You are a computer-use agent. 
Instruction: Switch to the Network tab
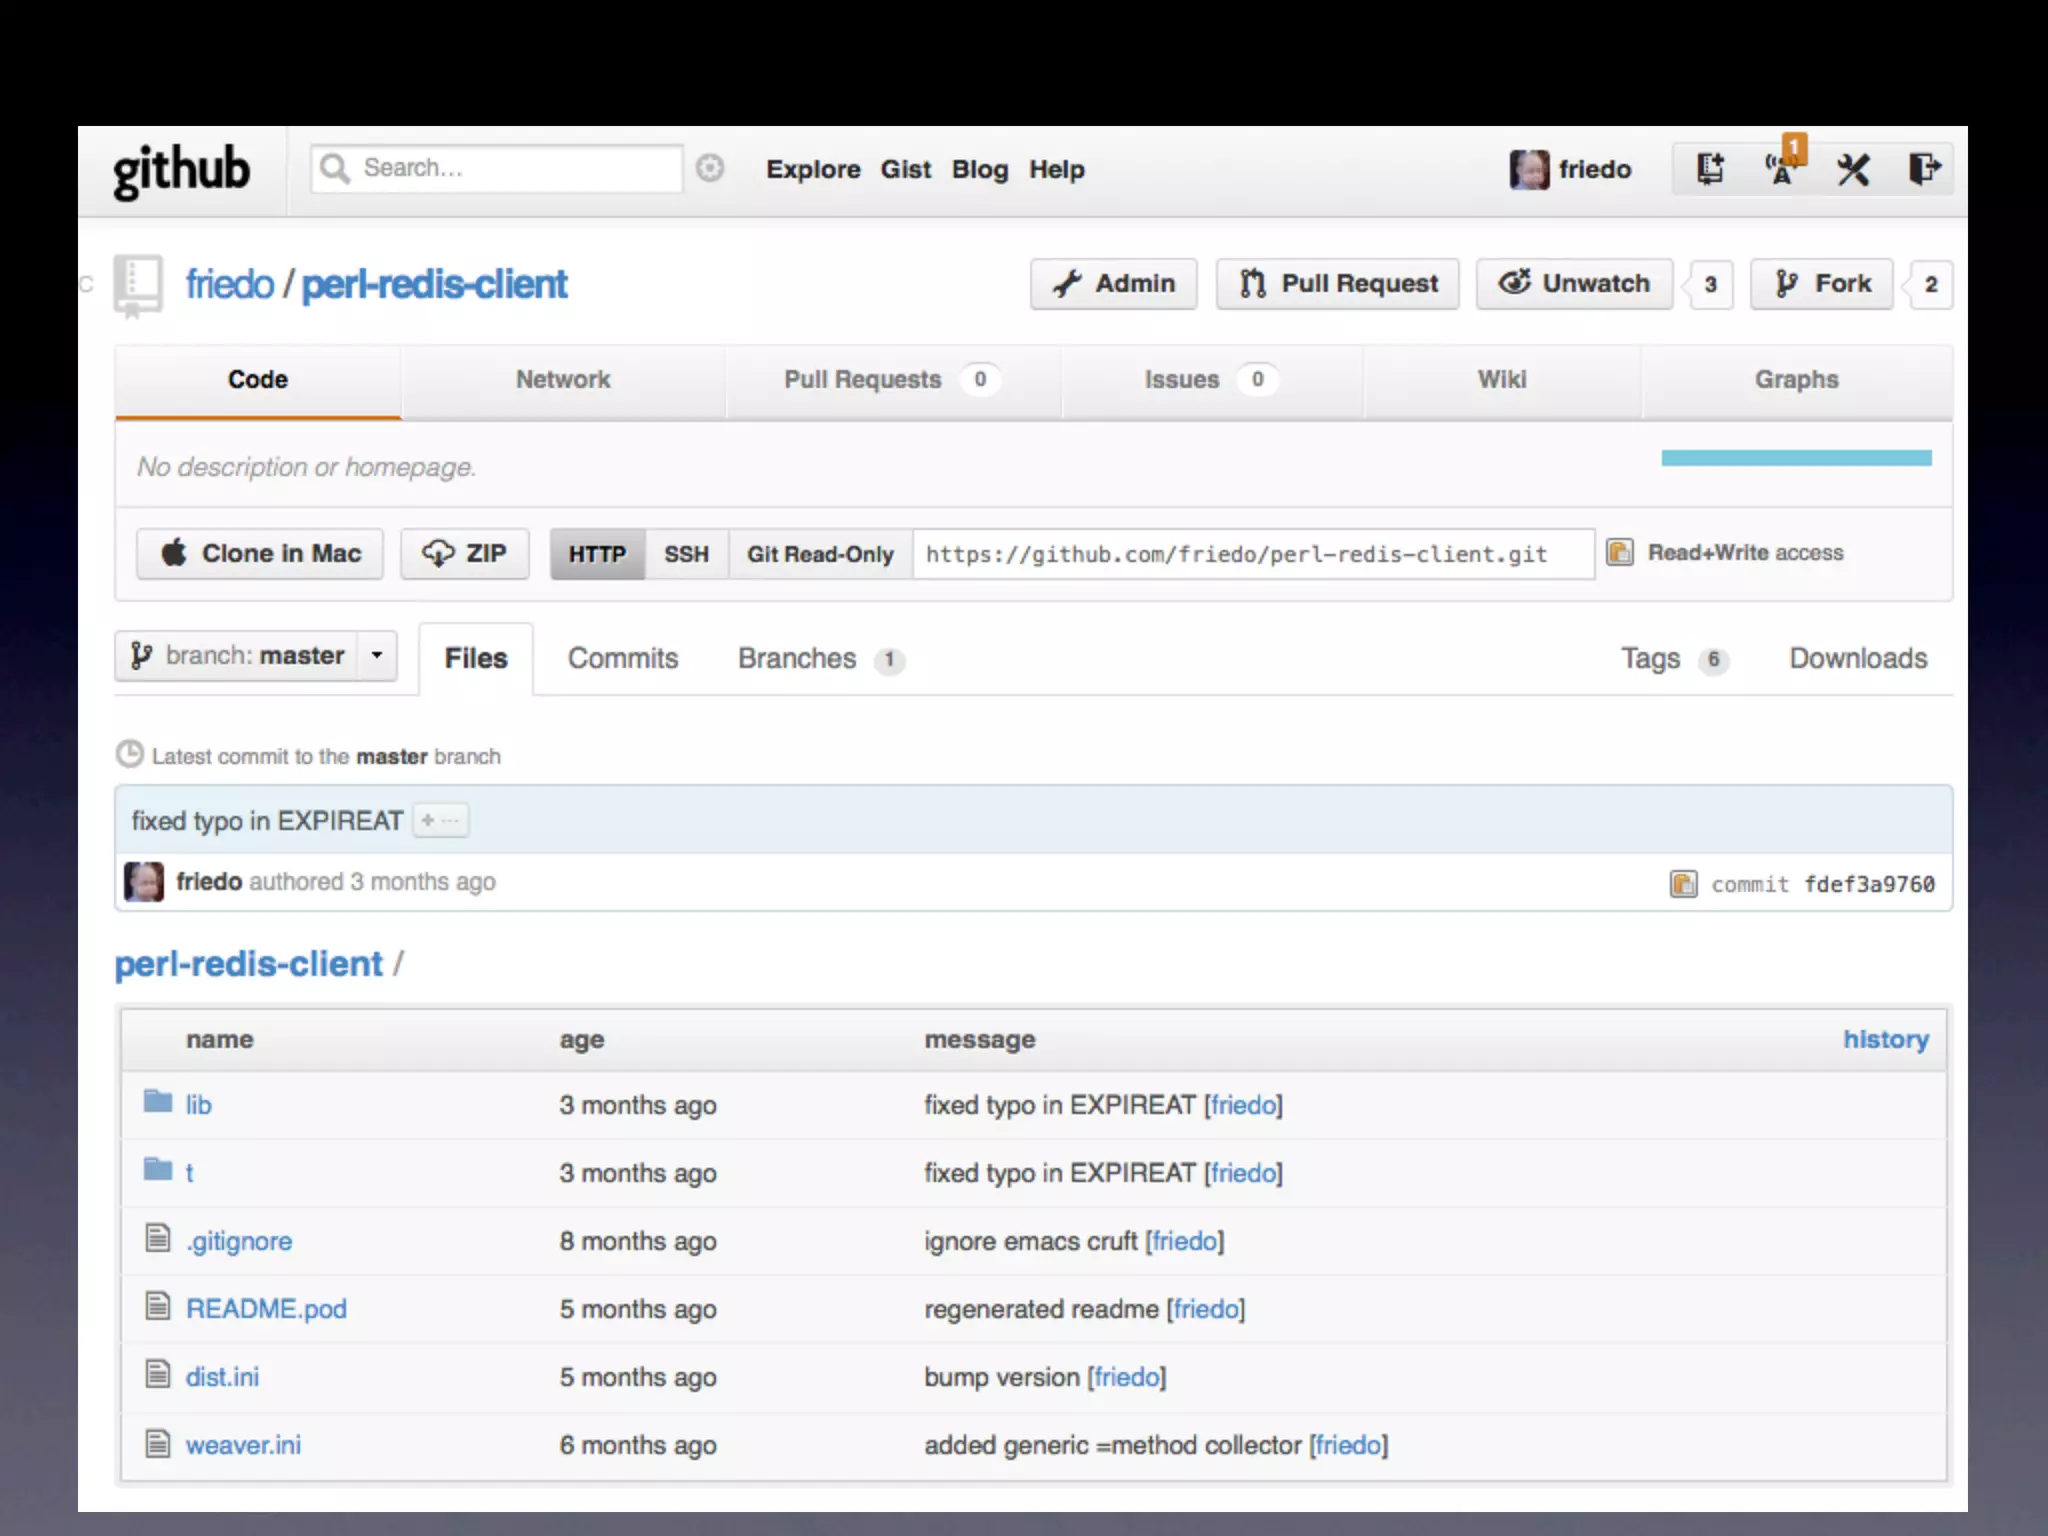click(563, 380)
